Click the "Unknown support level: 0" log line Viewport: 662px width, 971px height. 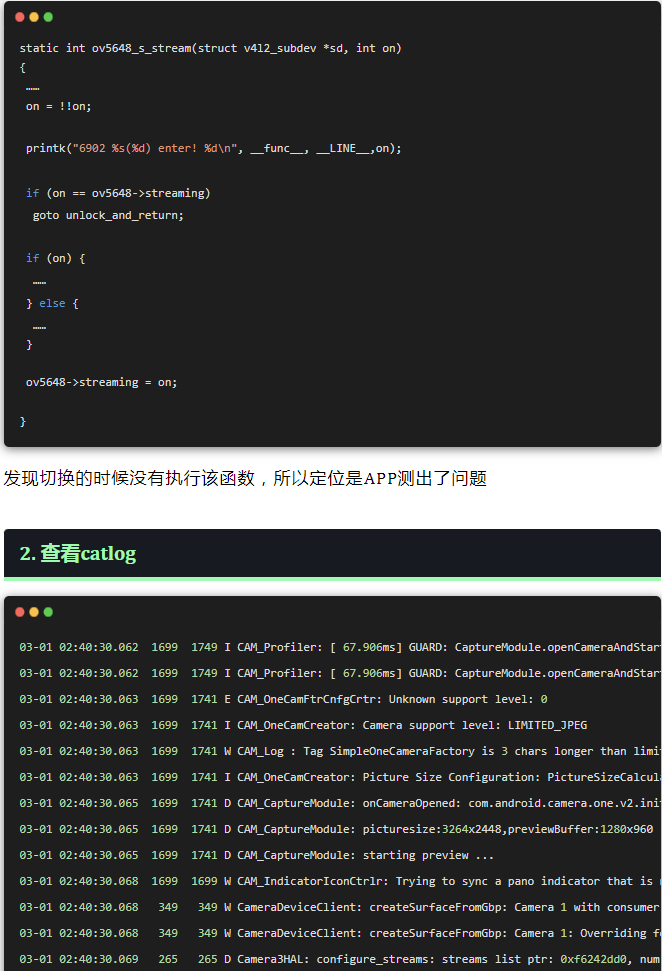[x=283, y=699]
